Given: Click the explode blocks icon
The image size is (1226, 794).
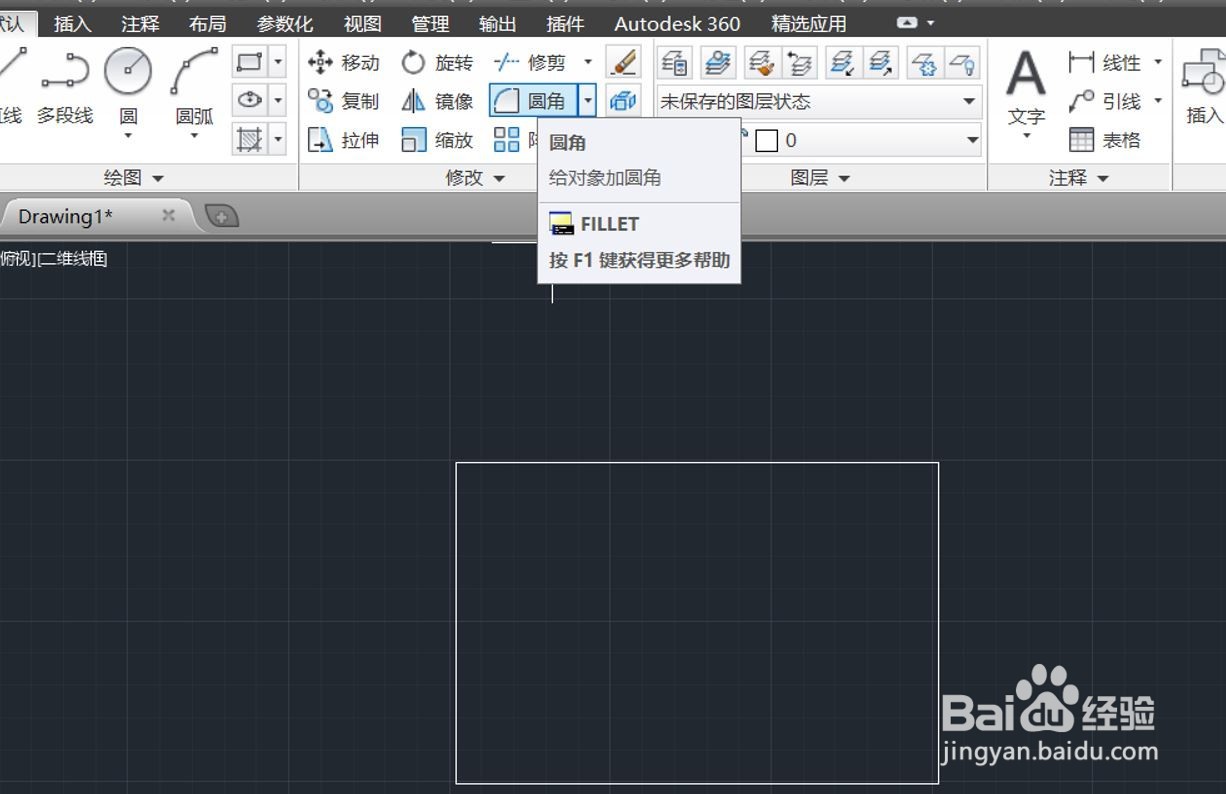Looking at the screenshot, I should 623,101.
